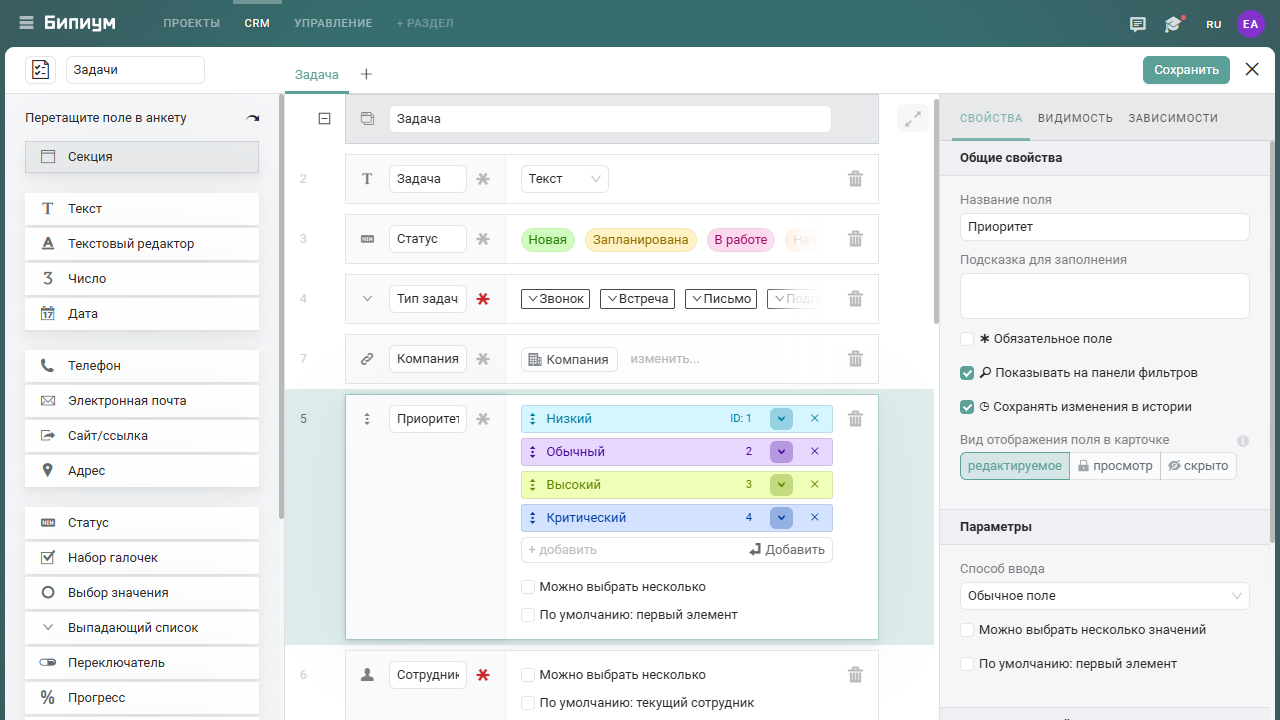Uncheck Показывать на панели фильтров
This screenshot has height=720, width=1280.
click(967, 373)
